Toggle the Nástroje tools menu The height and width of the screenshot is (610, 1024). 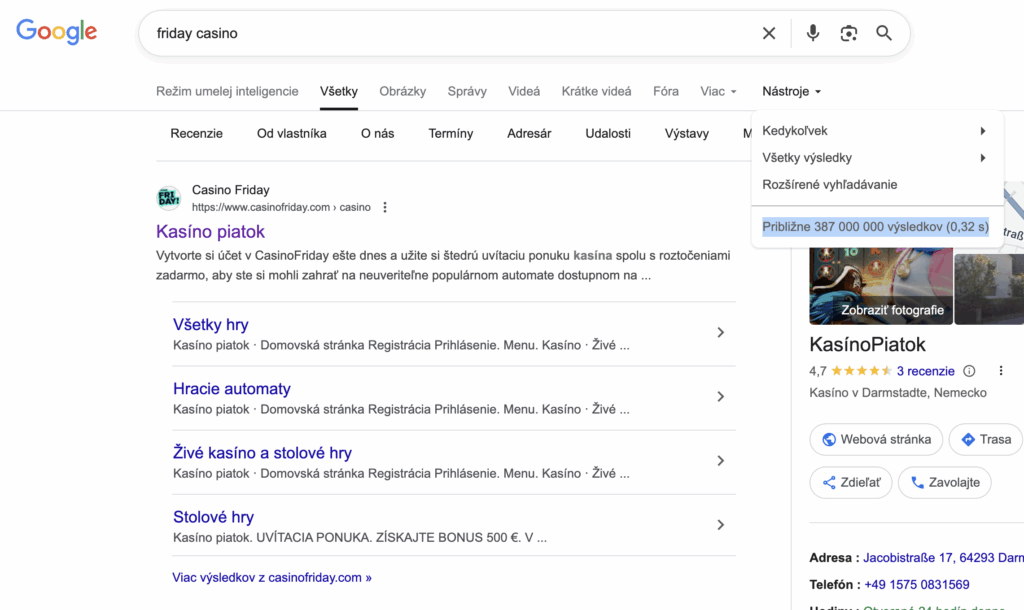coord(791,91)
